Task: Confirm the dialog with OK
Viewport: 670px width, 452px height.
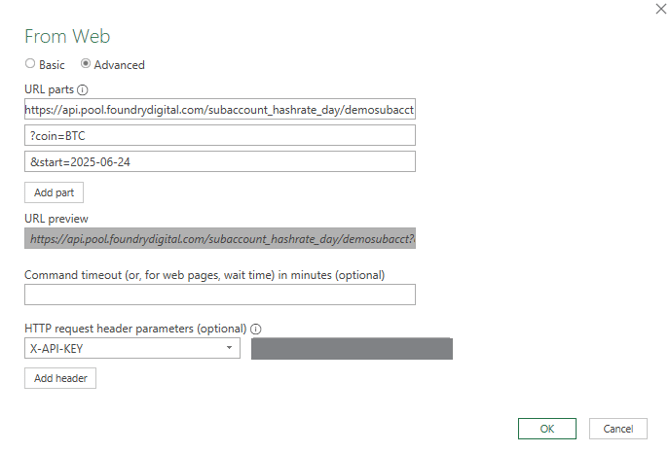Action: tap(547, 429)
